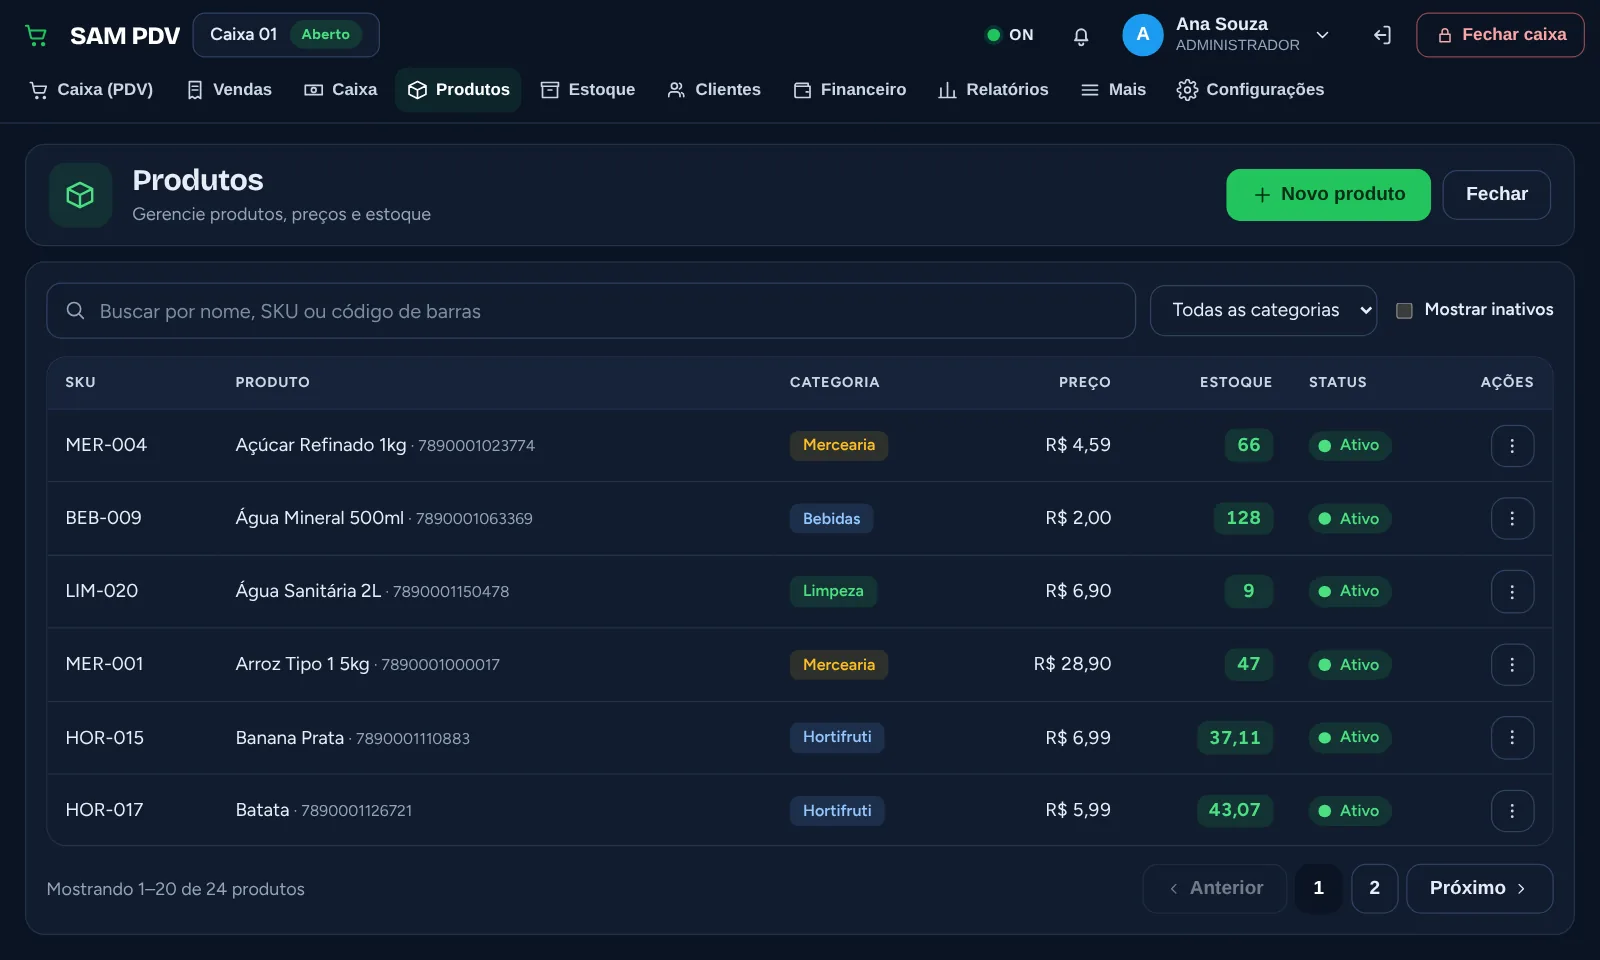
Task: Click SKU BEB-009
Action: click(103, 519)
